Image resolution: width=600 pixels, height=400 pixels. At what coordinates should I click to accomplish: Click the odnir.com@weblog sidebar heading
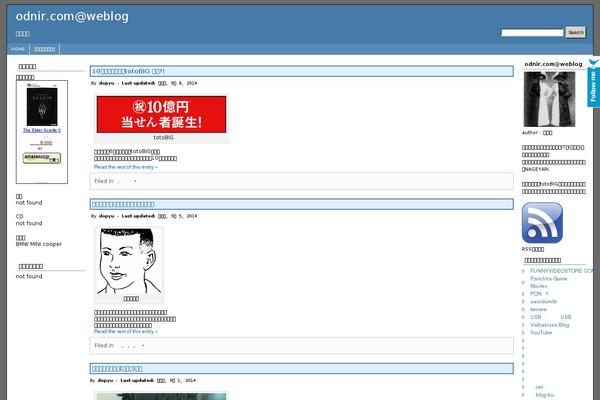[553, 64]
